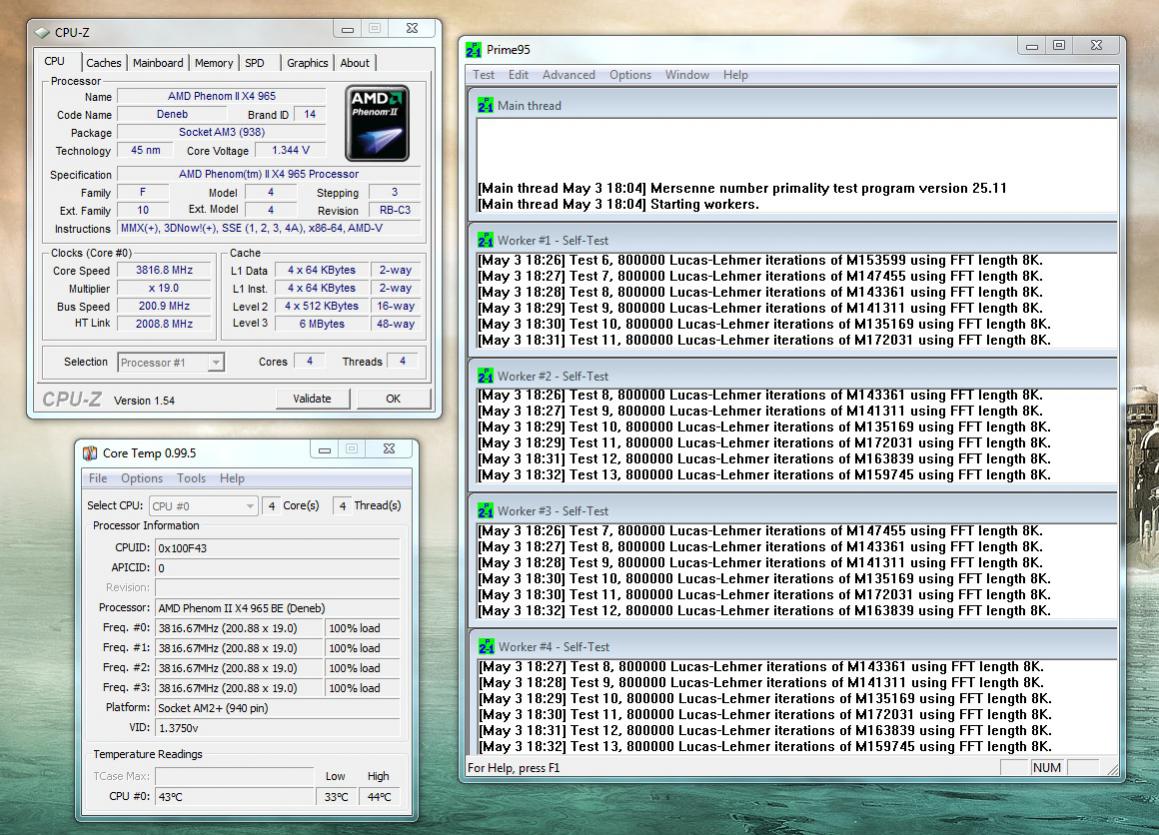Click the VID 1.3750v field

[x=277, y=728]
